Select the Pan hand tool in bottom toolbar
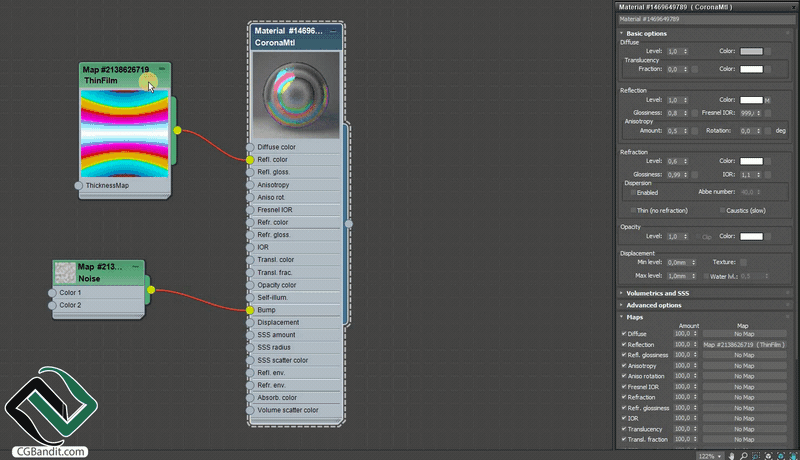 coord(732,456)
